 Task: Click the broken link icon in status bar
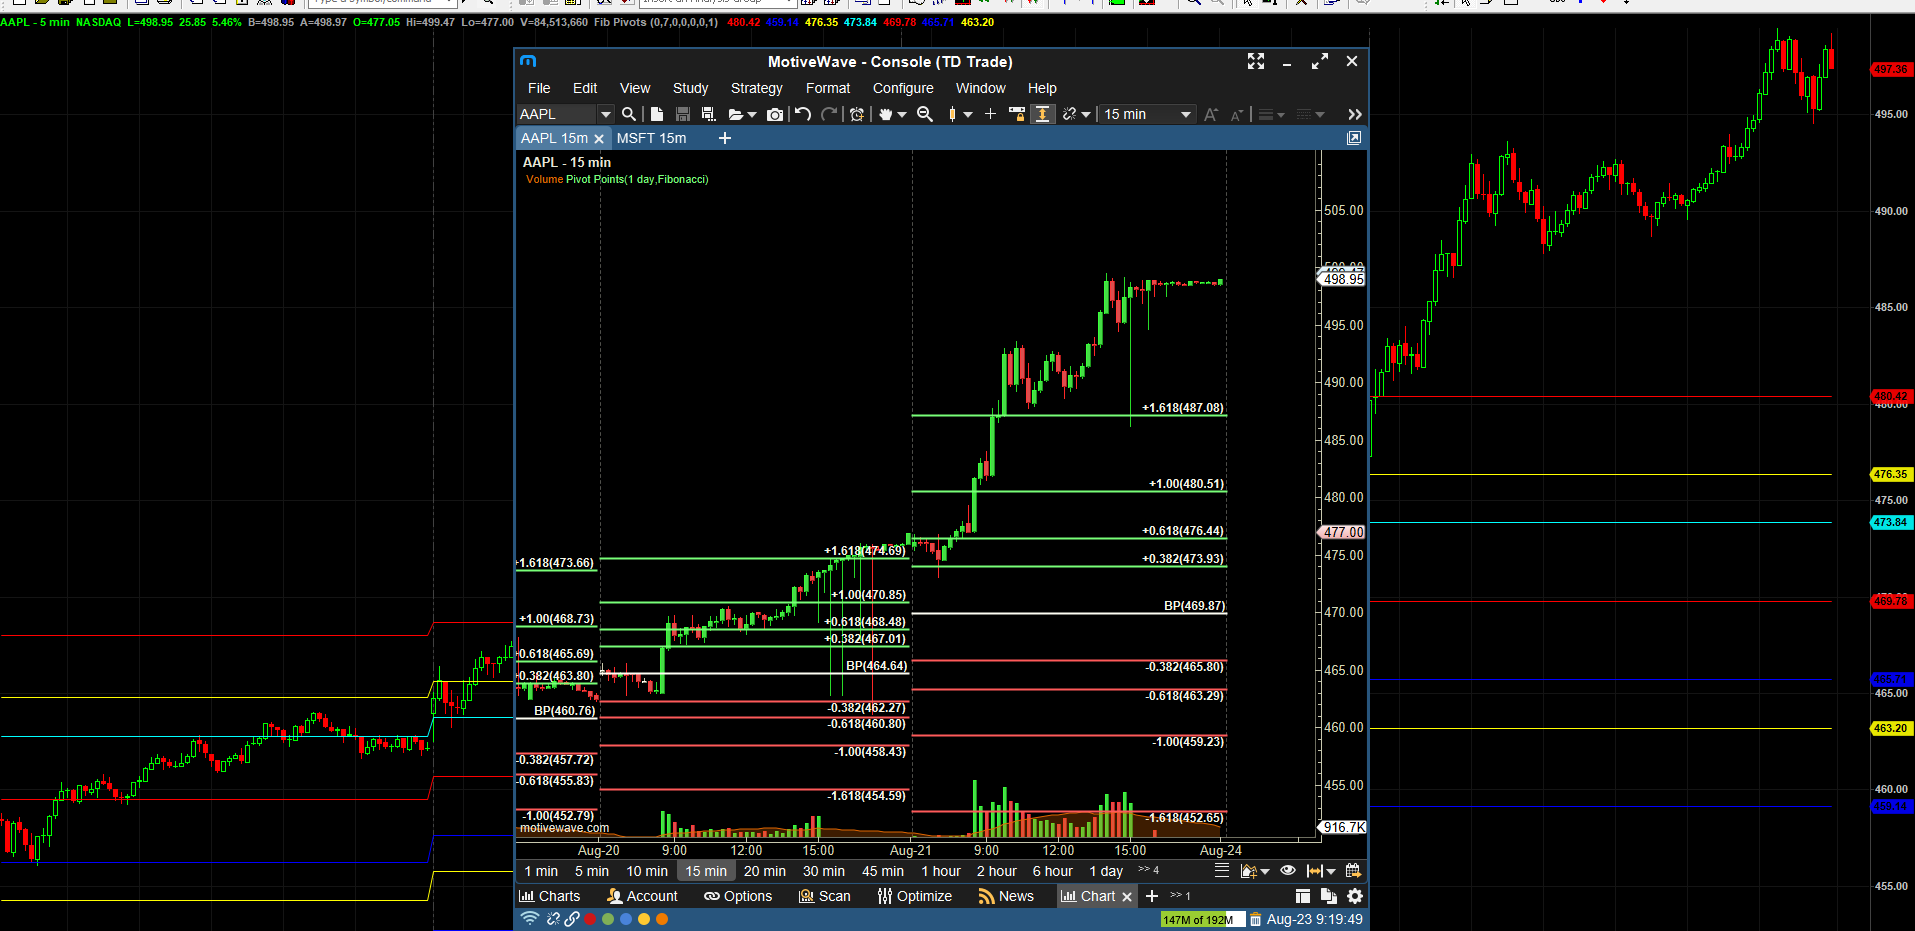(x=553, y=919)
